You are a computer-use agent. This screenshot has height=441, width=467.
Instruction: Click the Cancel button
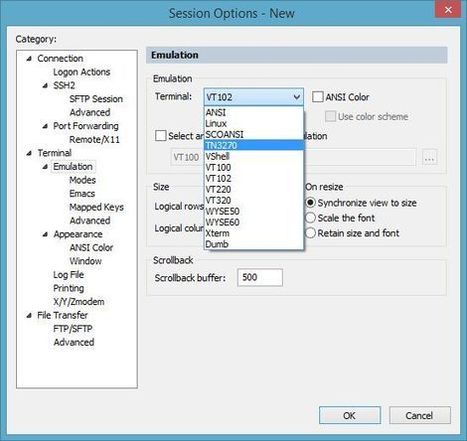[419, 415]
